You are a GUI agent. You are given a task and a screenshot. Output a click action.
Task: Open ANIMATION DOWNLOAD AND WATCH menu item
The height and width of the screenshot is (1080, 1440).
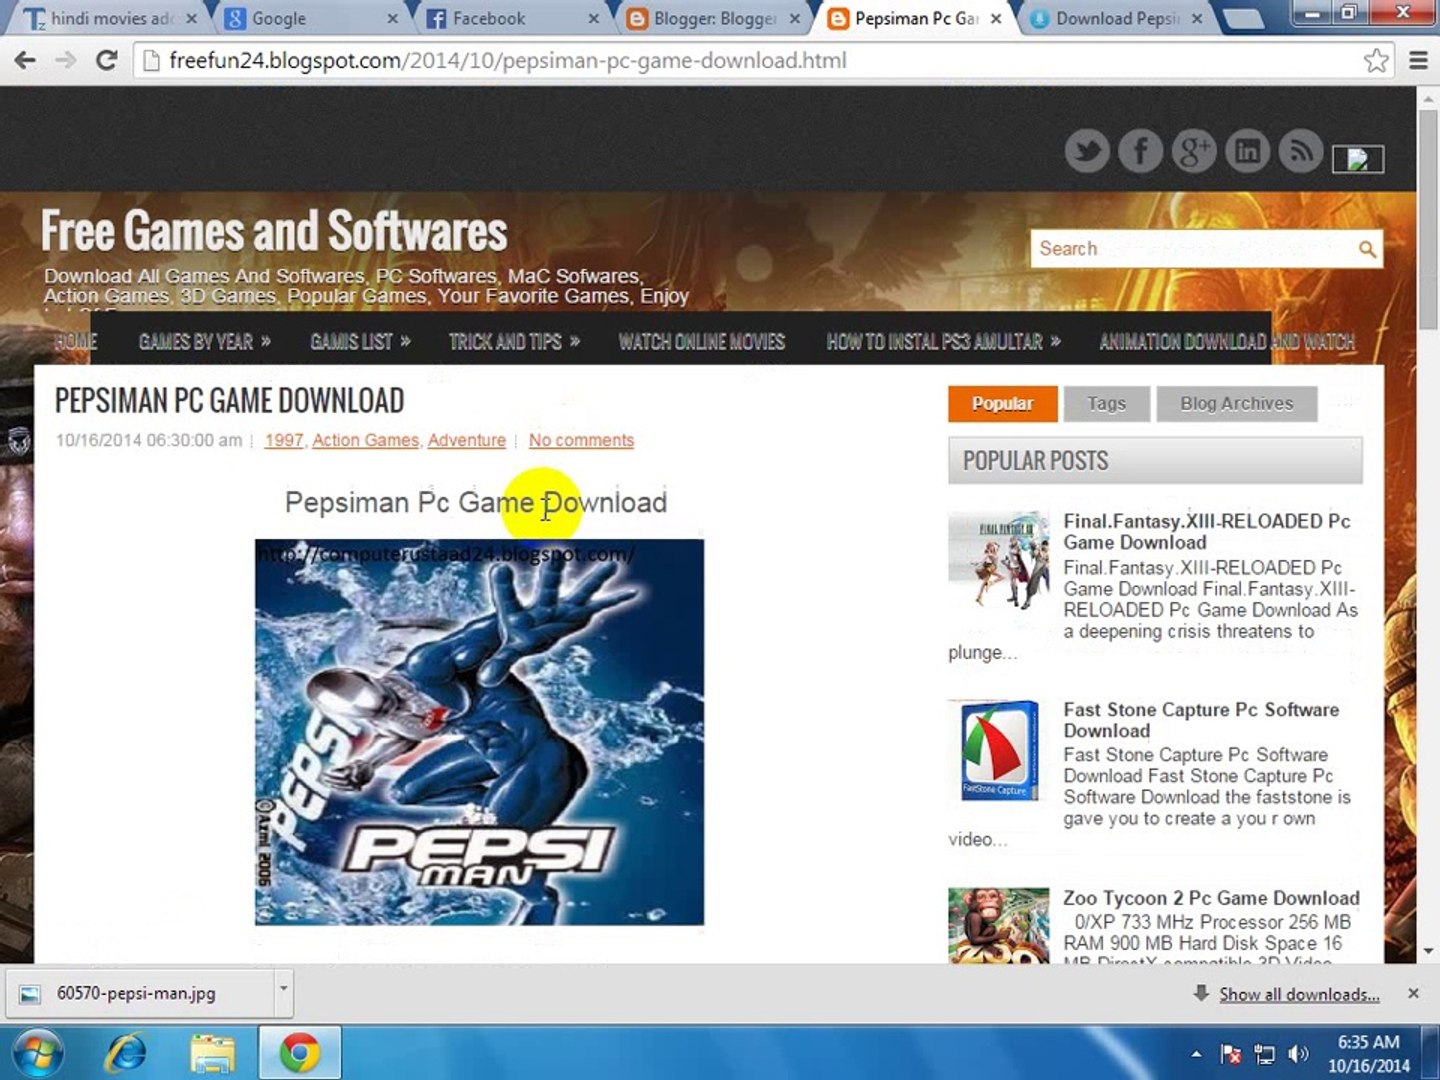[1227, 342]
